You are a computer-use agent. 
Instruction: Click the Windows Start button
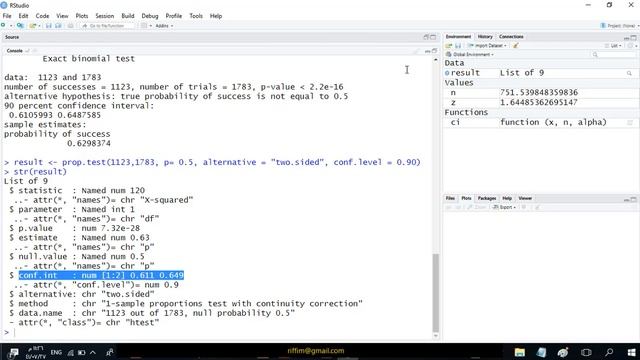[x=631, y=352]
